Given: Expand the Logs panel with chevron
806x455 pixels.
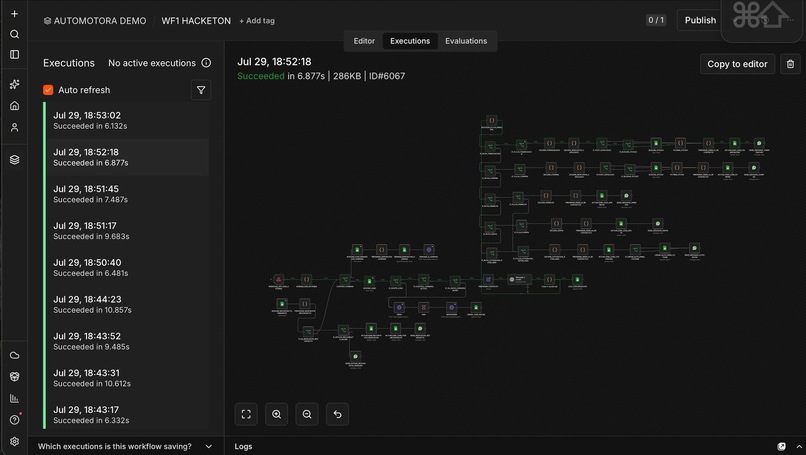Looking at the screenshot, I should click(x=799, y=446).
